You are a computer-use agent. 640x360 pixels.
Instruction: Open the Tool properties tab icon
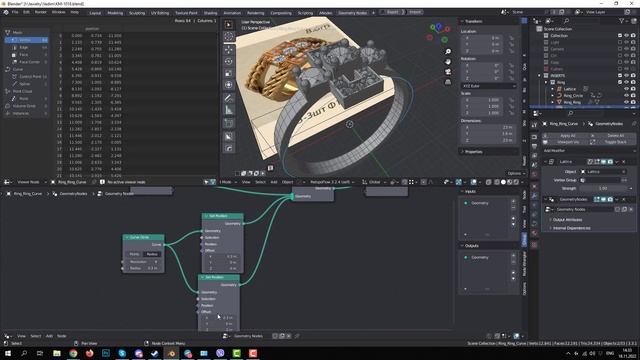click(534, 125)
